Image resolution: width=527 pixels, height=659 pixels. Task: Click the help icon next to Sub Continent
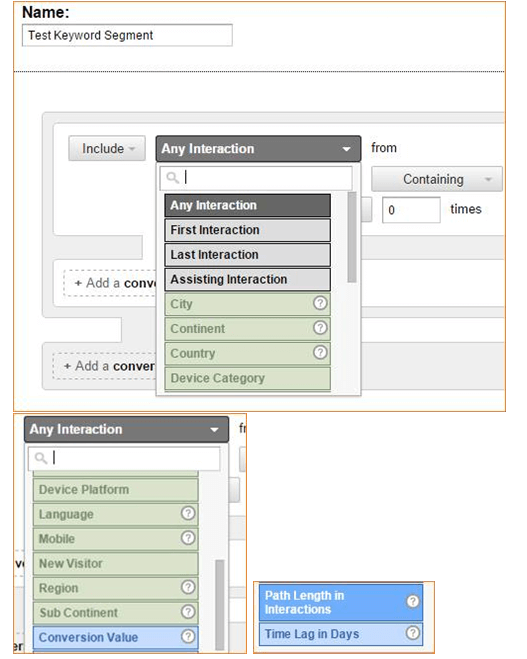click(x=188, y=612)
